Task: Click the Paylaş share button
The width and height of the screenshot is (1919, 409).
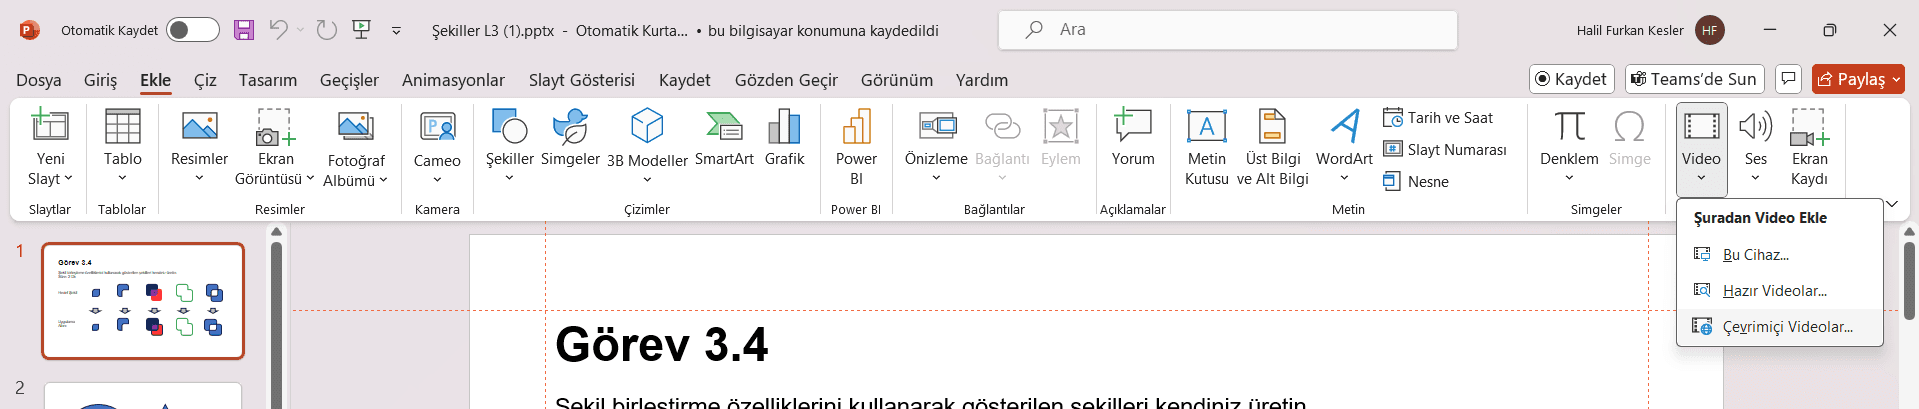Action: (x=1858, y=79)
